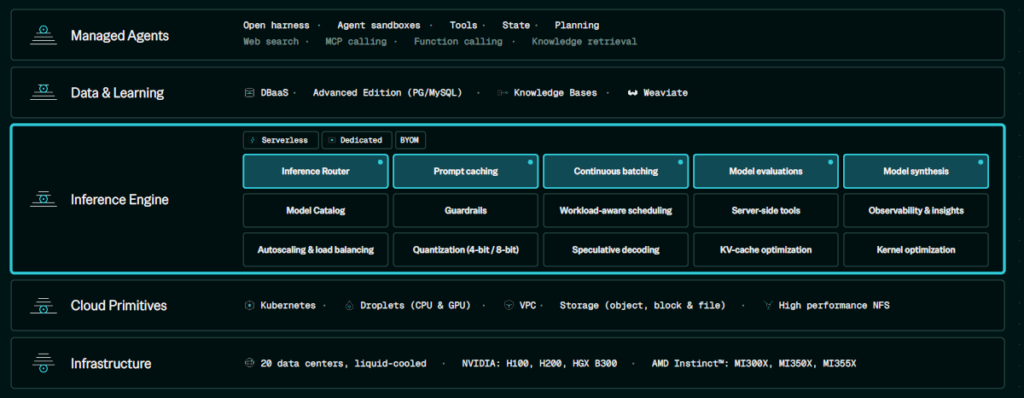Select the Workload-aware scheduling tile
Viewport: 1024px width, 398px height.
point(616,210)
